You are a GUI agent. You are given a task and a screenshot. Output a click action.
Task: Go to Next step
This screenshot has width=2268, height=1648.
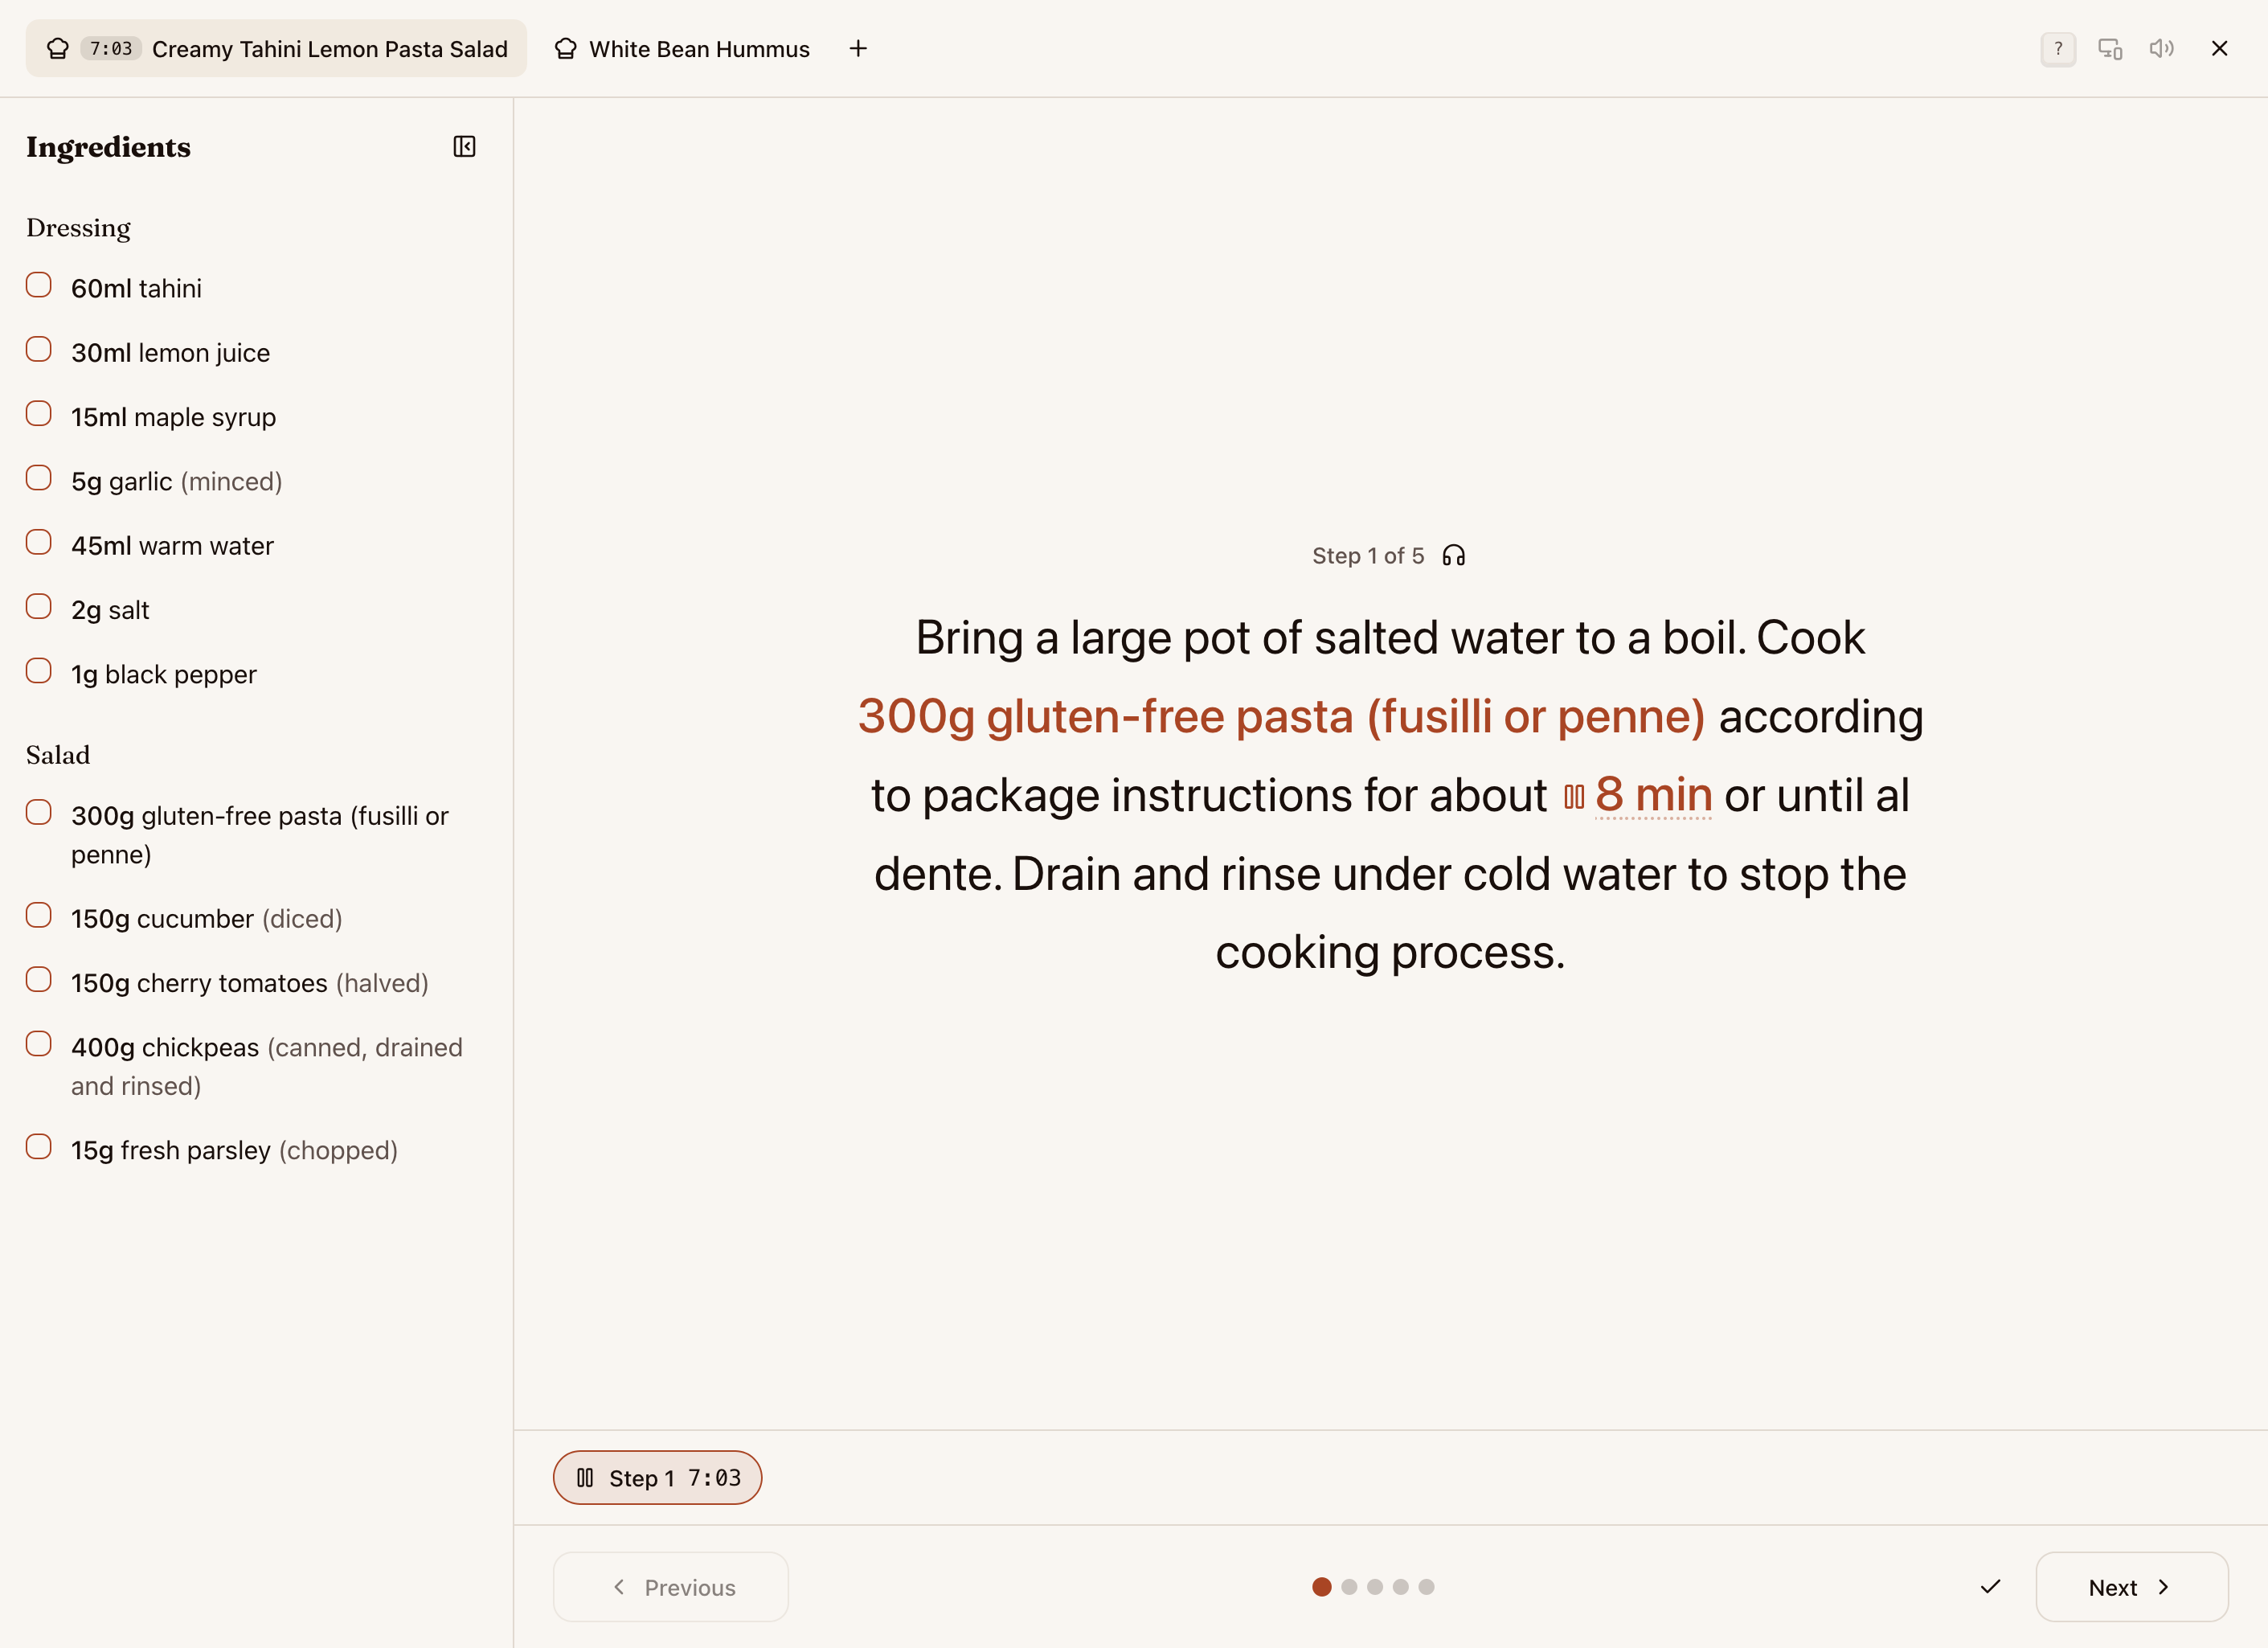coord(2131,1587)
